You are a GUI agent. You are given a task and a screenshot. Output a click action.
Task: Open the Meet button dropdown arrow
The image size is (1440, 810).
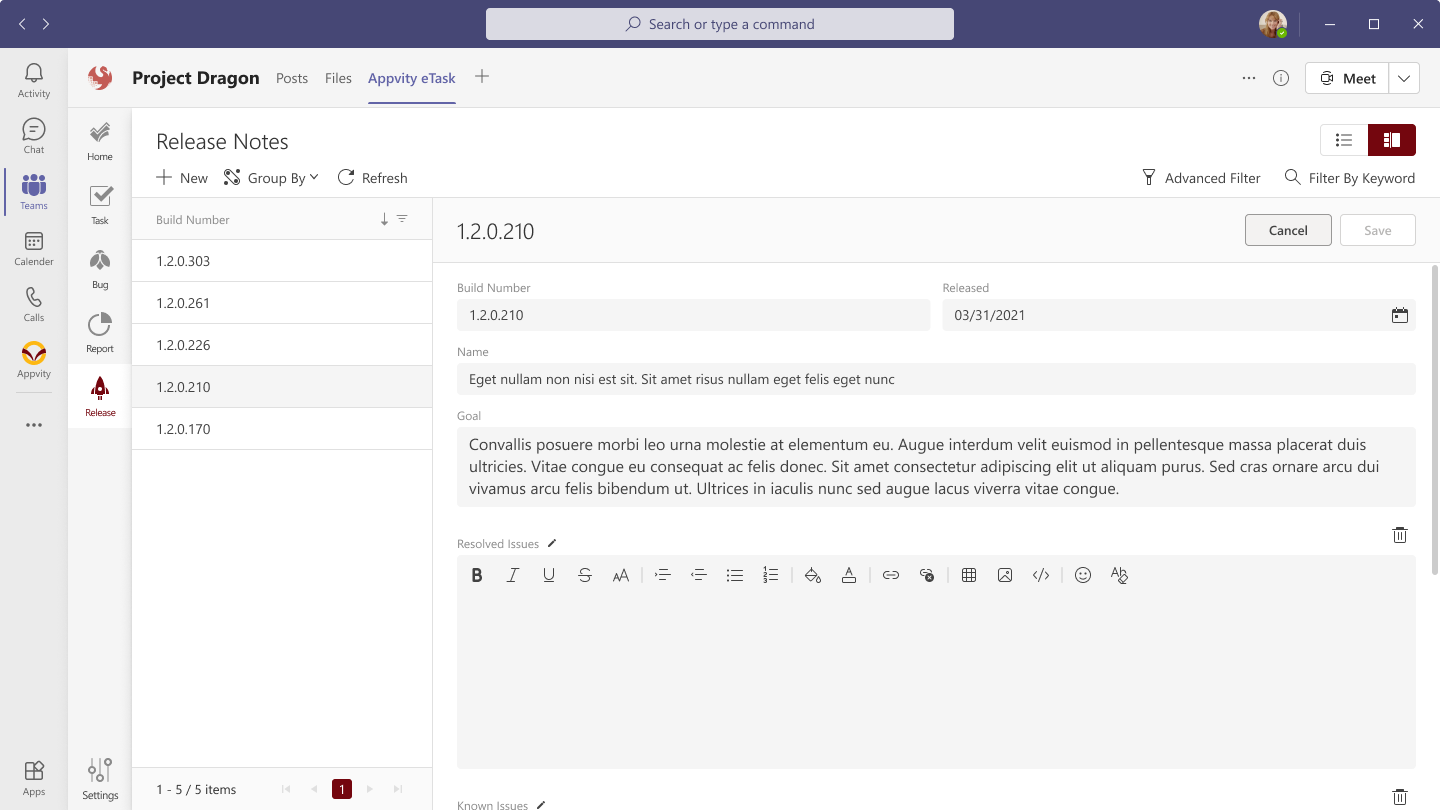(x=1404, y=77)
